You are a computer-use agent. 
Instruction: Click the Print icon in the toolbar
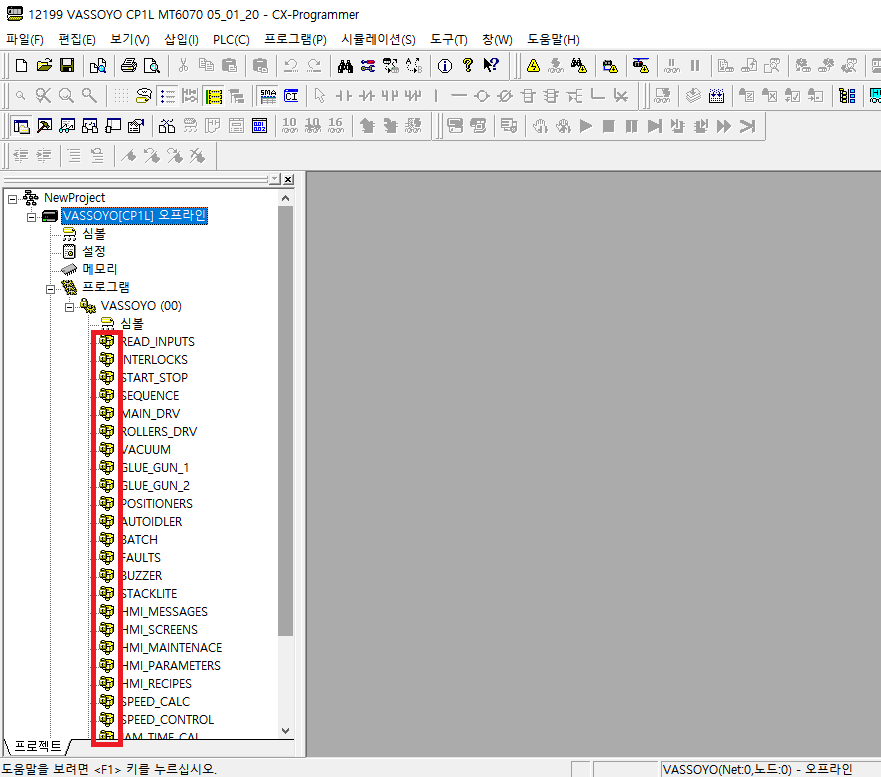coord(129,66)
